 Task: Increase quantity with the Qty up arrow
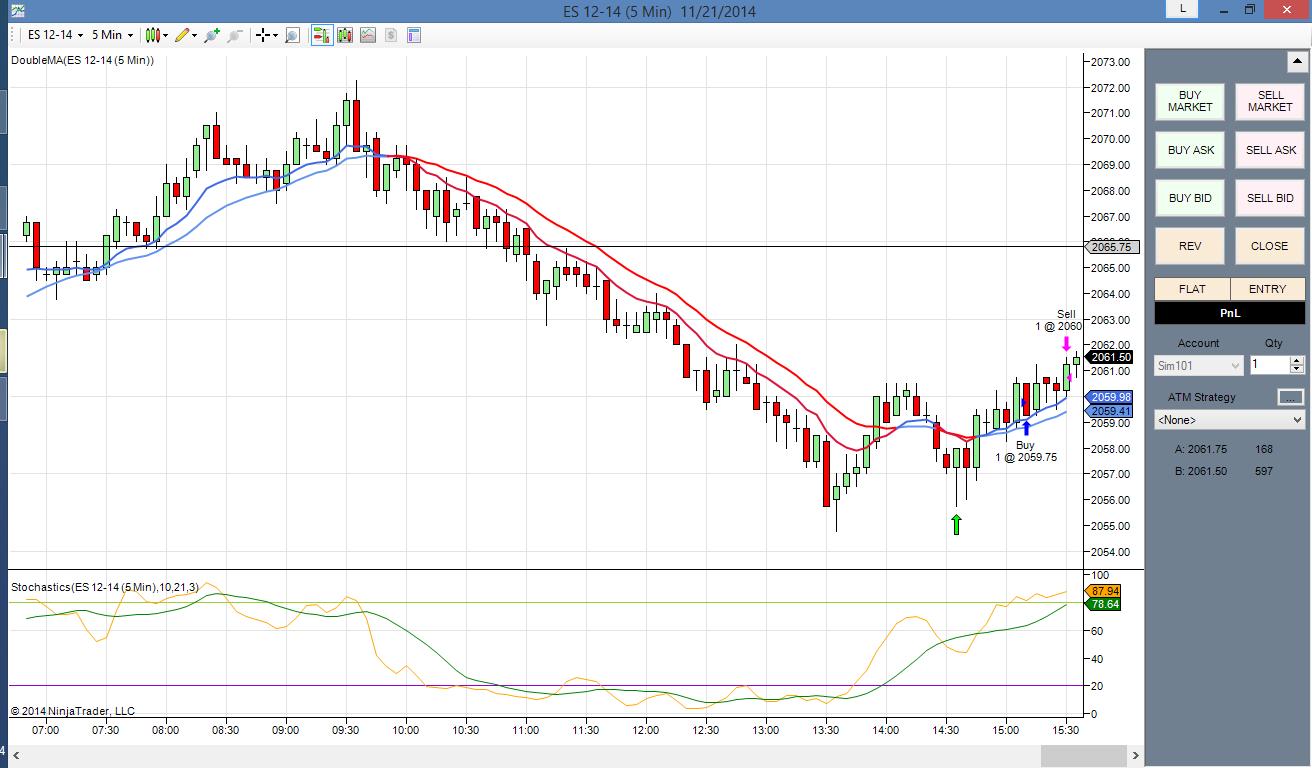click(1298, 361)
